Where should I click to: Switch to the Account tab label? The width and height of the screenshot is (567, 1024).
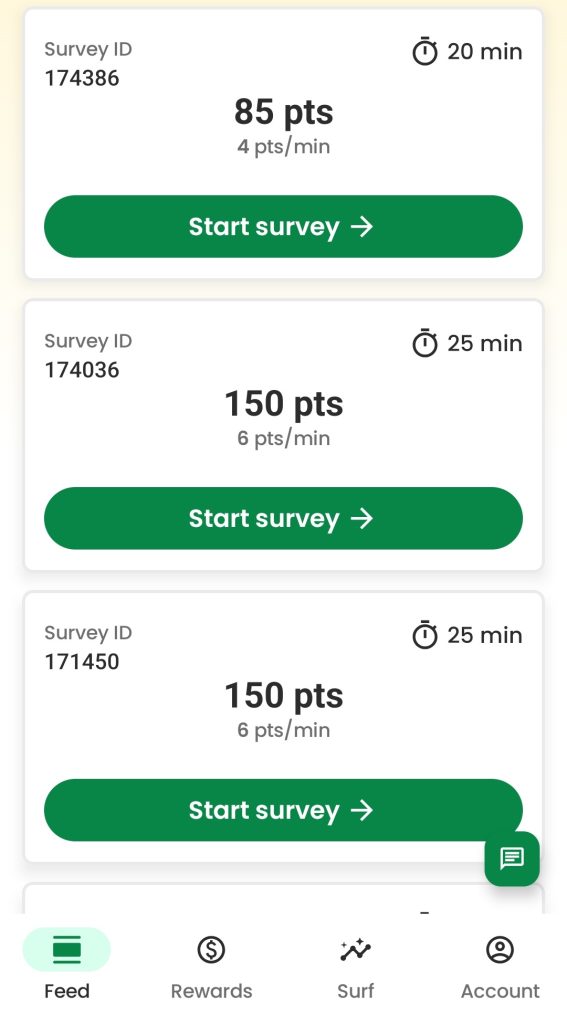click(500, 991)
